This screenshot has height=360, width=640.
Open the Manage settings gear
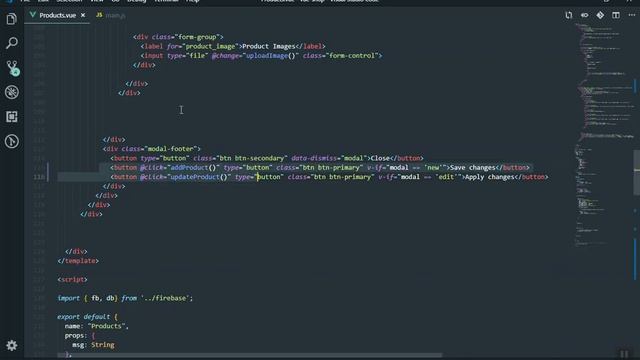point(11,345)
